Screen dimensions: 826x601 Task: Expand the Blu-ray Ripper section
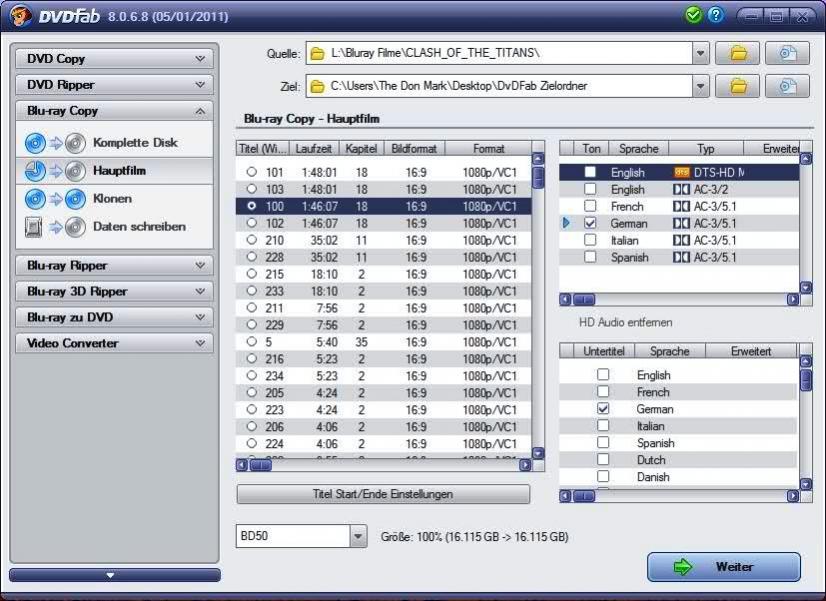pos(114,265)
